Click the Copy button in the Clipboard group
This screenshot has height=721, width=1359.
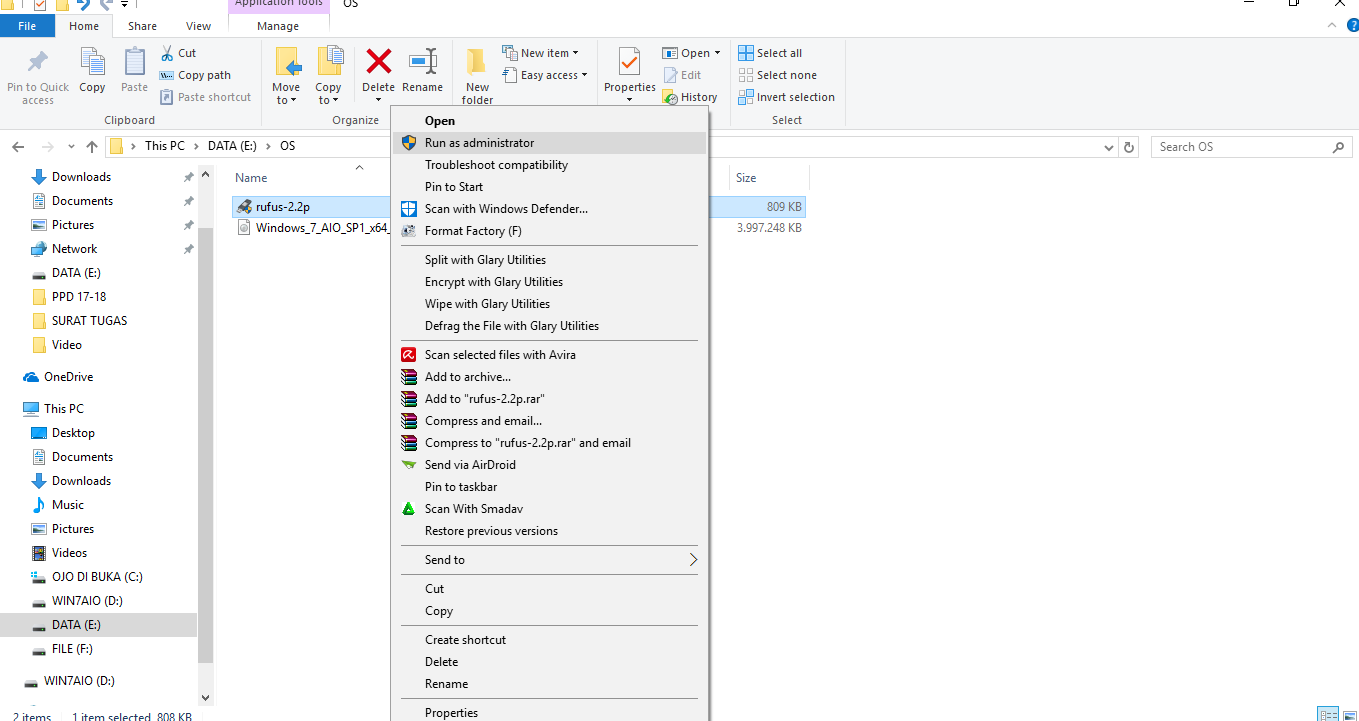tap(92, 72)
